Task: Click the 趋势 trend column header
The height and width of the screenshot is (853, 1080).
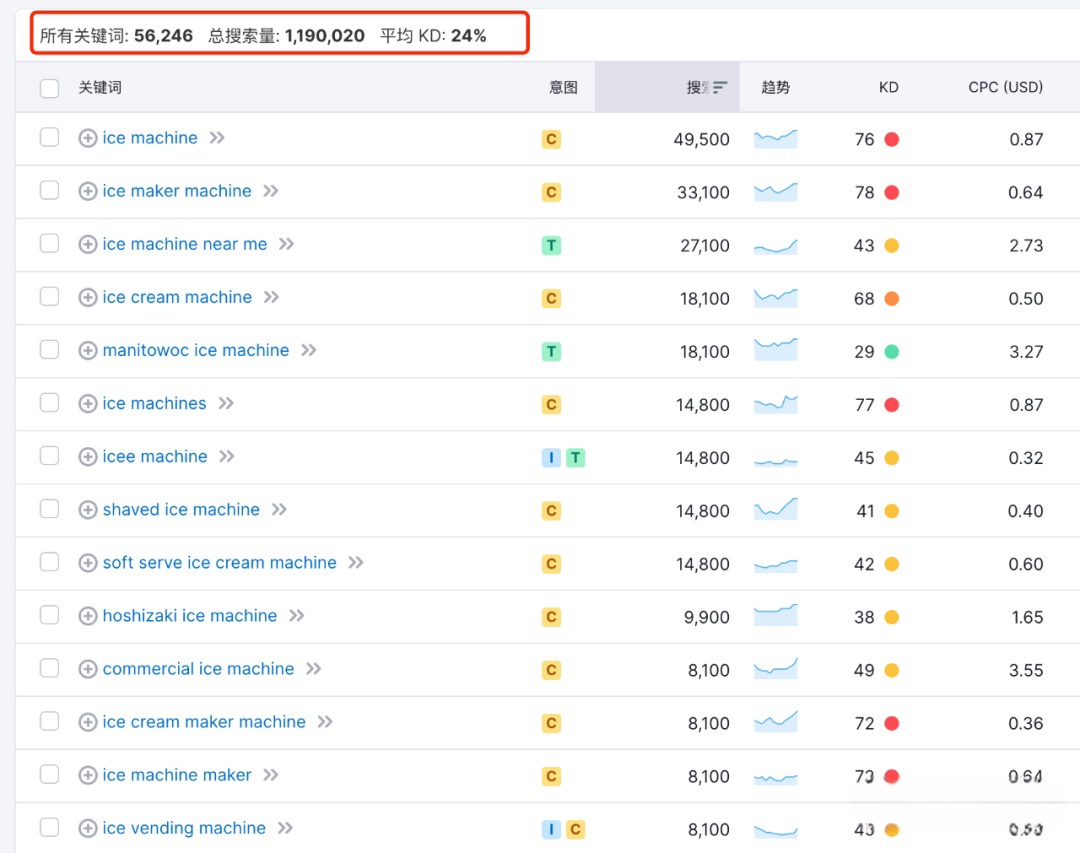Action: coord(776,88)
